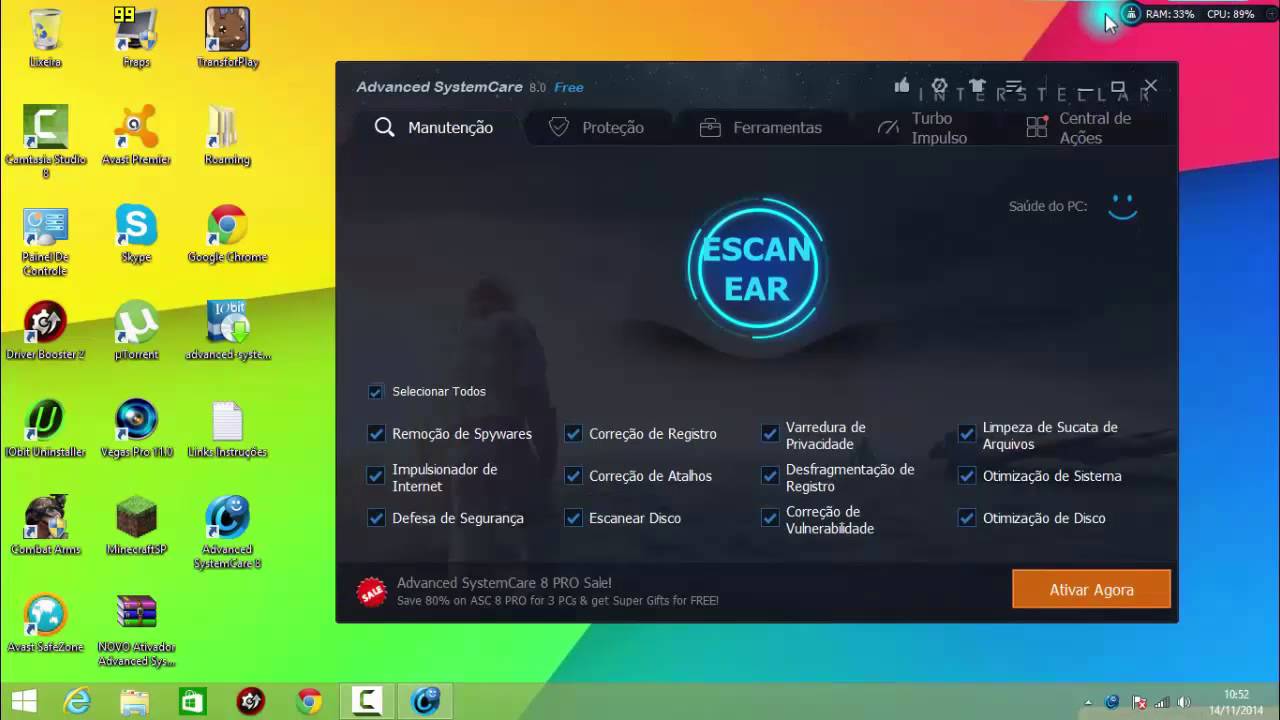Select the Fraps desktop icon
The image size is (1280, 720).
136,38
